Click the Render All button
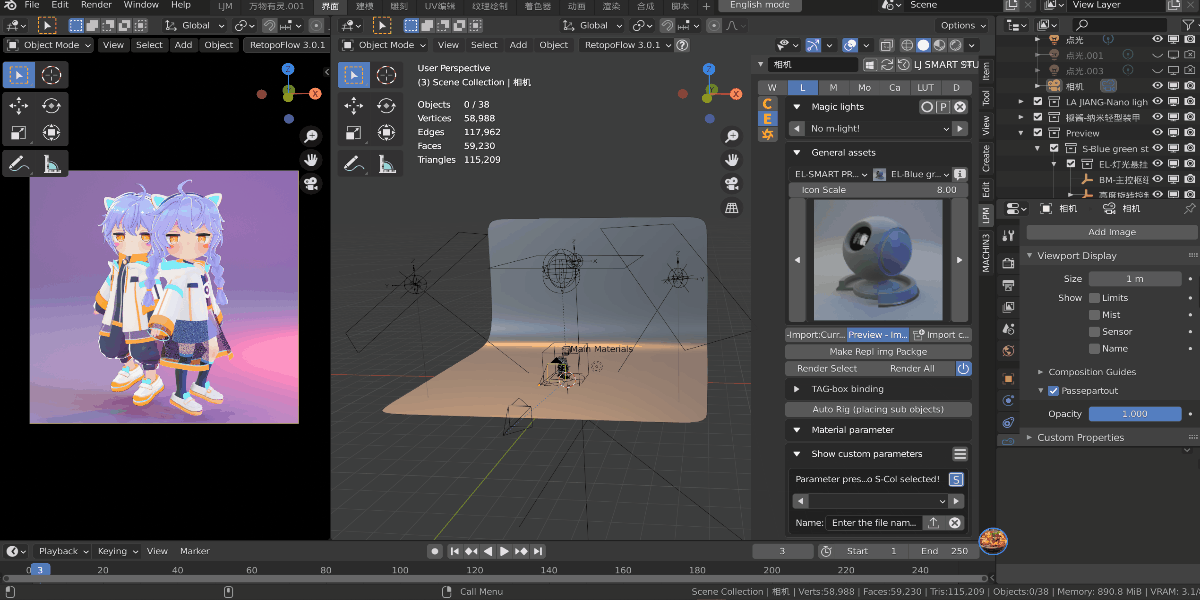Viewport: 1200px width, 600px height. [x=912, y=369]
